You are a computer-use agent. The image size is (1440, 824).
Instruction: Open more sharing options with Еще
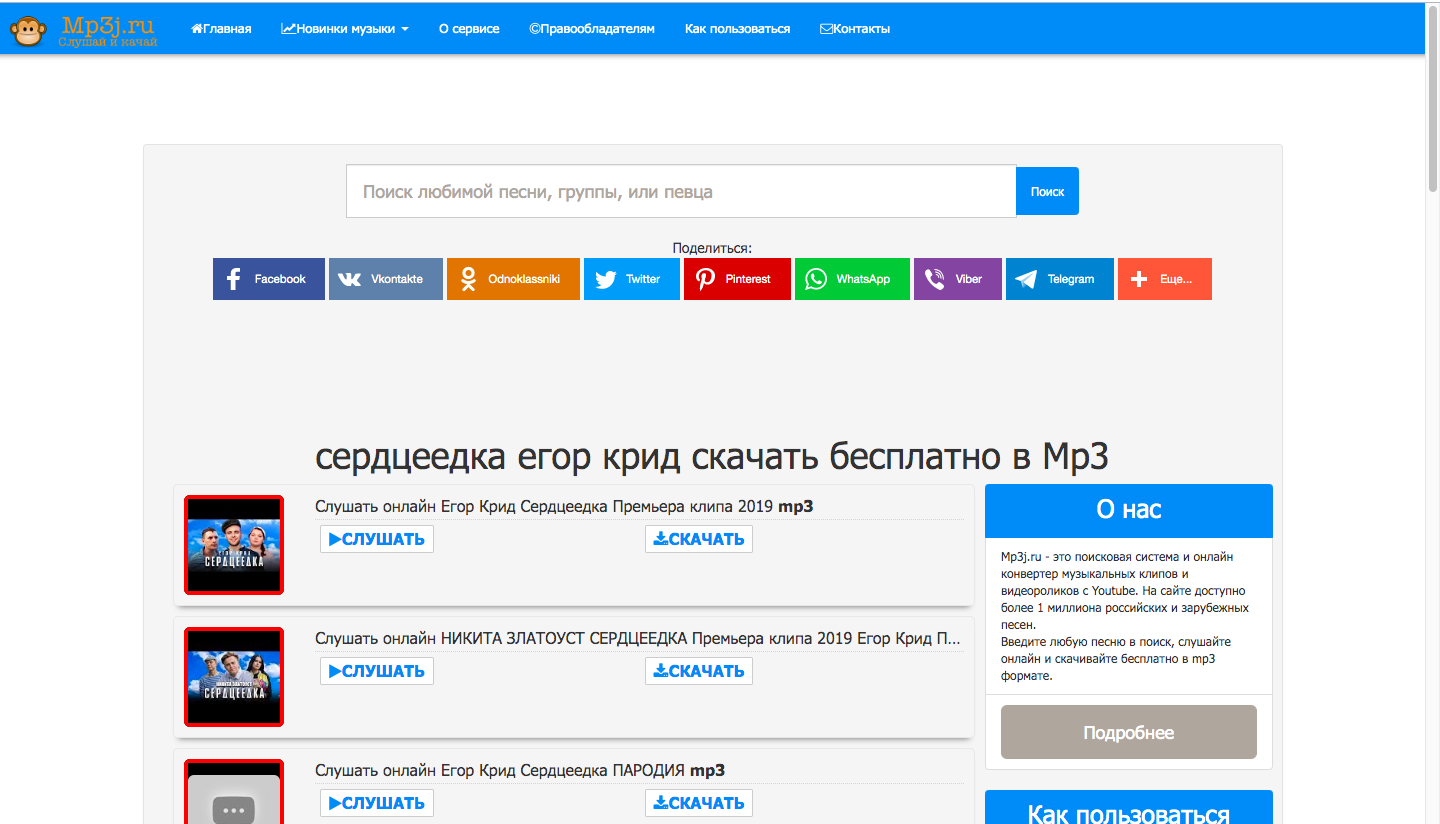point(1165,279)
